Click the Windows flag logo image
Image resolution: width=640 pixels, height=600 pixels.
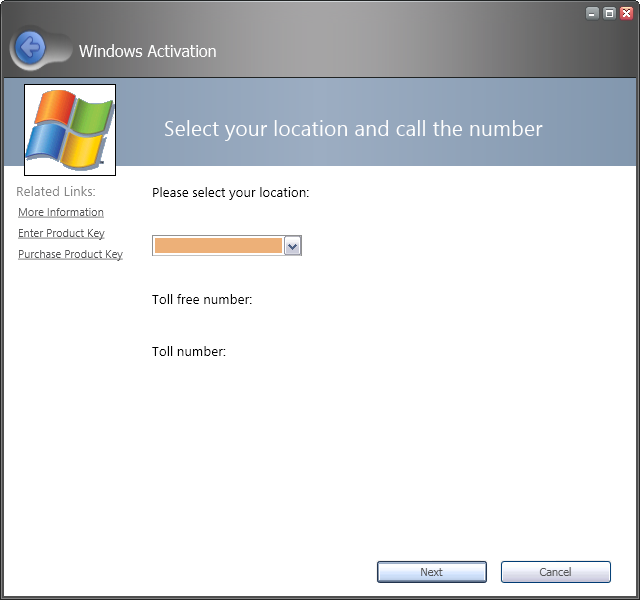70,130
